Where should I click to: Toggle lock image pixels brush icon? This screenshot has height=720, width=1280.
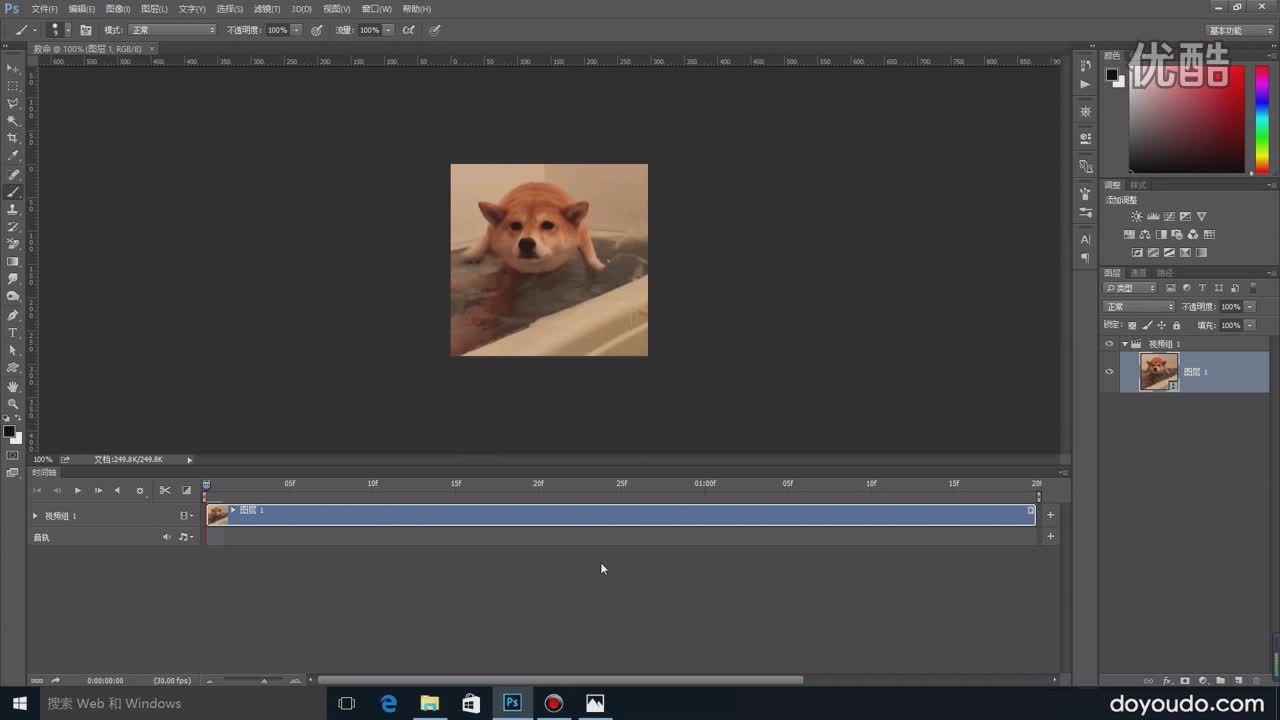(1147, 325)
